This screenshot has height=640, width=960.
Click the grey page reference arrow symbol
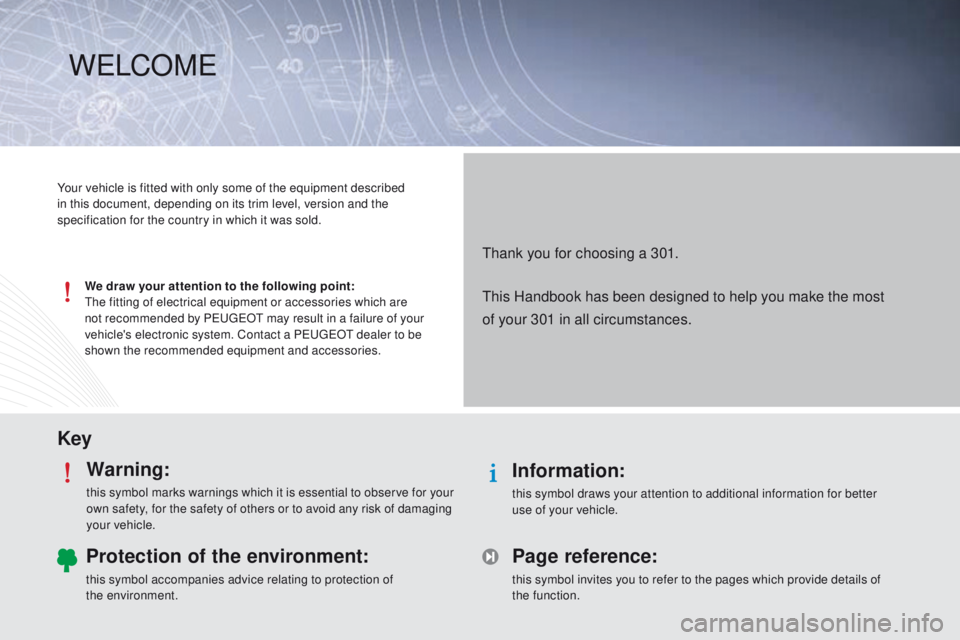pos(490,557)
